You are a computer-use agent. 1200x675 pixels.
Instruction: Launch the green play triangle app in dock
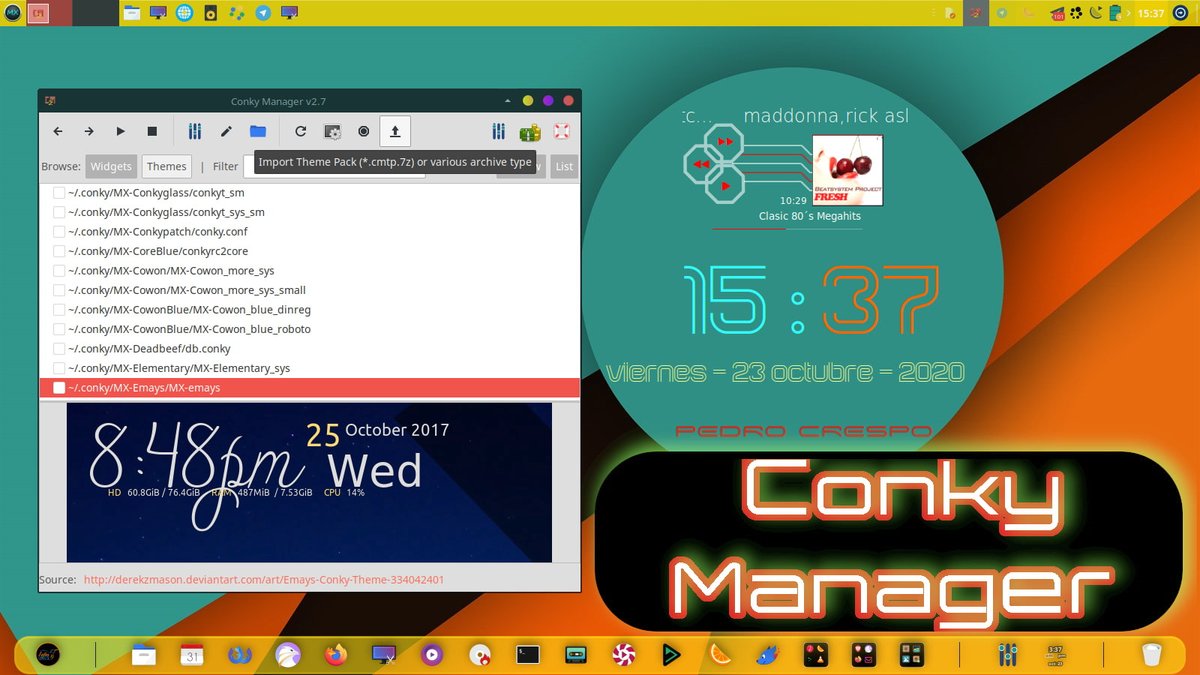pyautogui.click(x=672, y=655)
